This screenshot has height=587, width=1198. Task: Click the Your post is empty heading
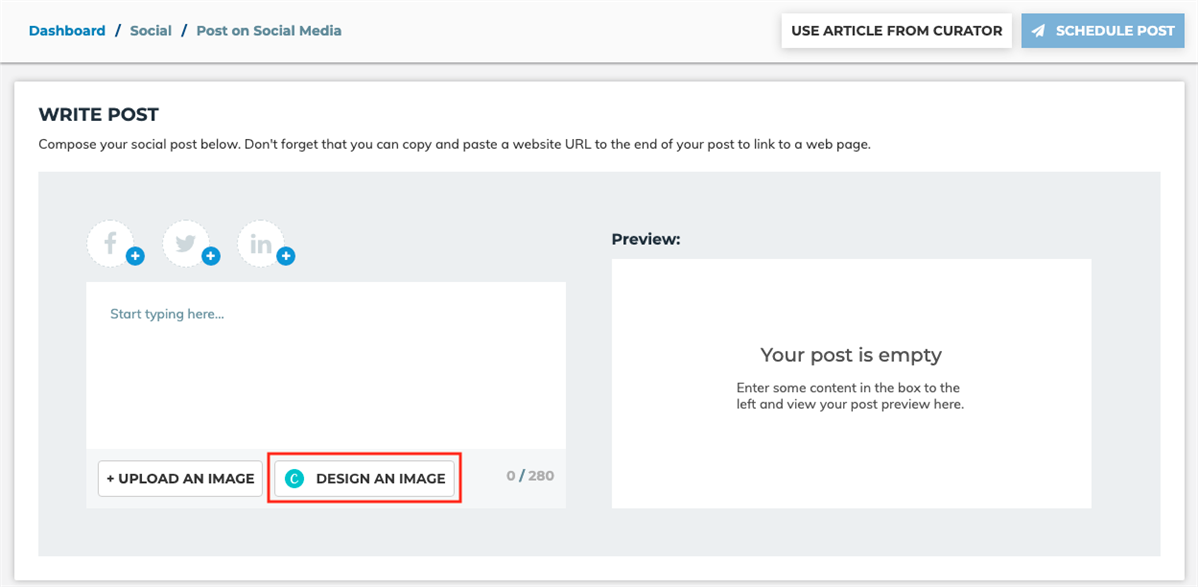(x=851, y=355)
